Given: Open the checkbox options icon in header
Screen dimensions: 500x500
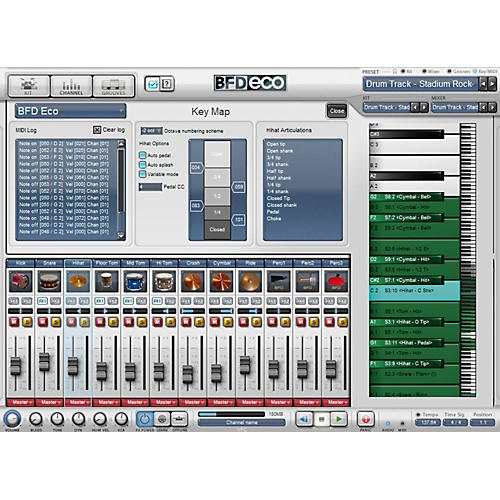Looking at the screenshot, I should pyautogui.click(x=153, y=84).
